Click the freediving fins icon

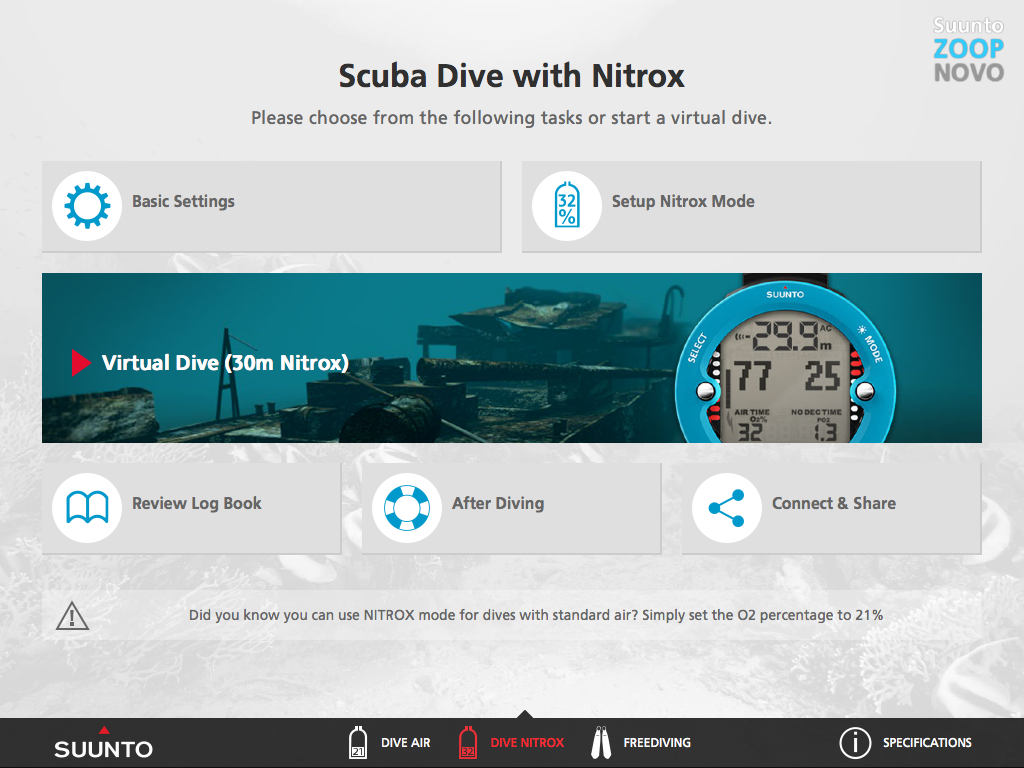[x=601, y=742]
